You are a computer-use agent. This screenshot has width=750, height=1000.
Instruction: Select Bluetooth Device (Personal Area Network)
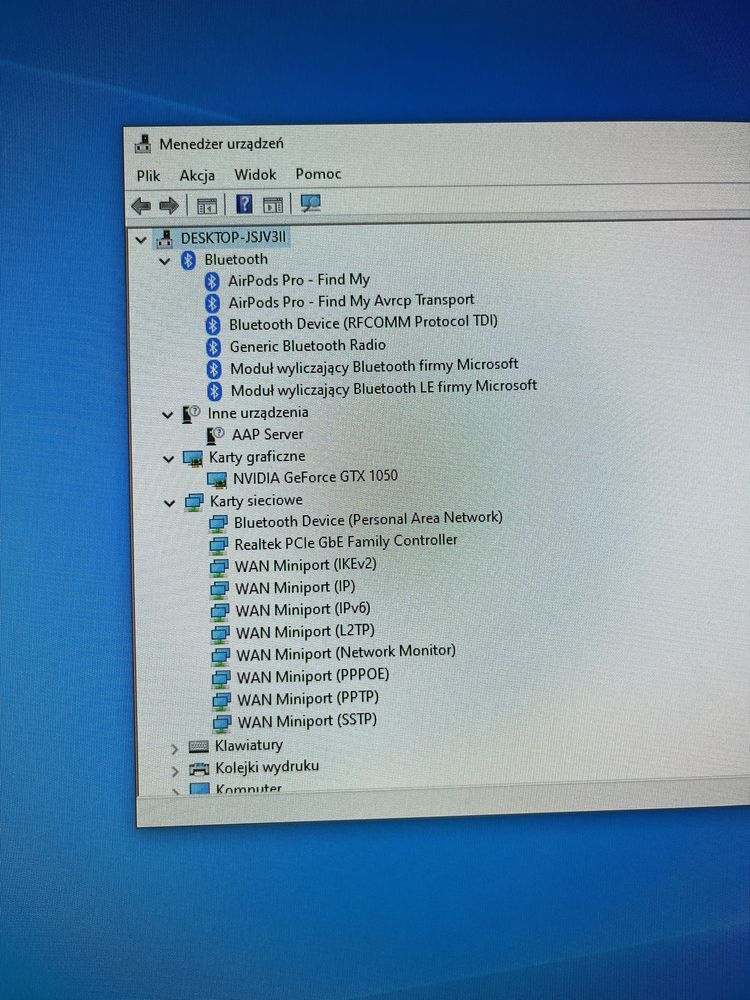pos(368,520)
